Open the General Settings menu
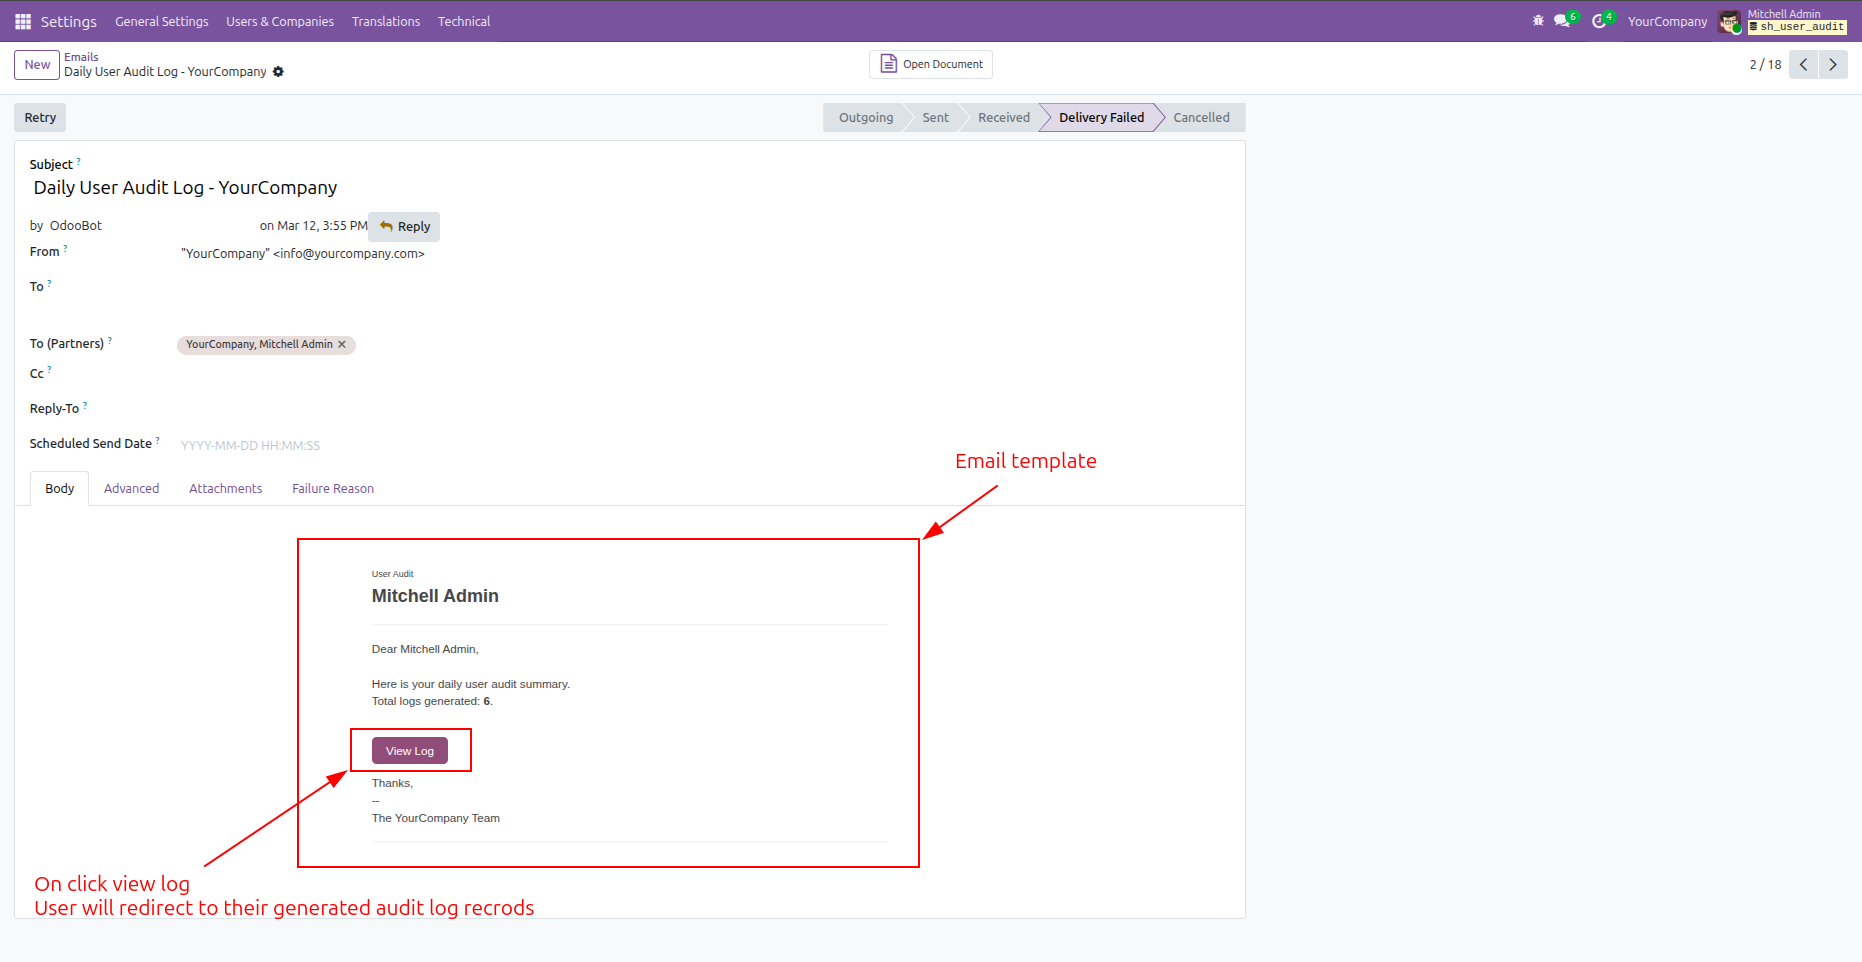This screenshot has width=1862, height=962. [162, 21]
